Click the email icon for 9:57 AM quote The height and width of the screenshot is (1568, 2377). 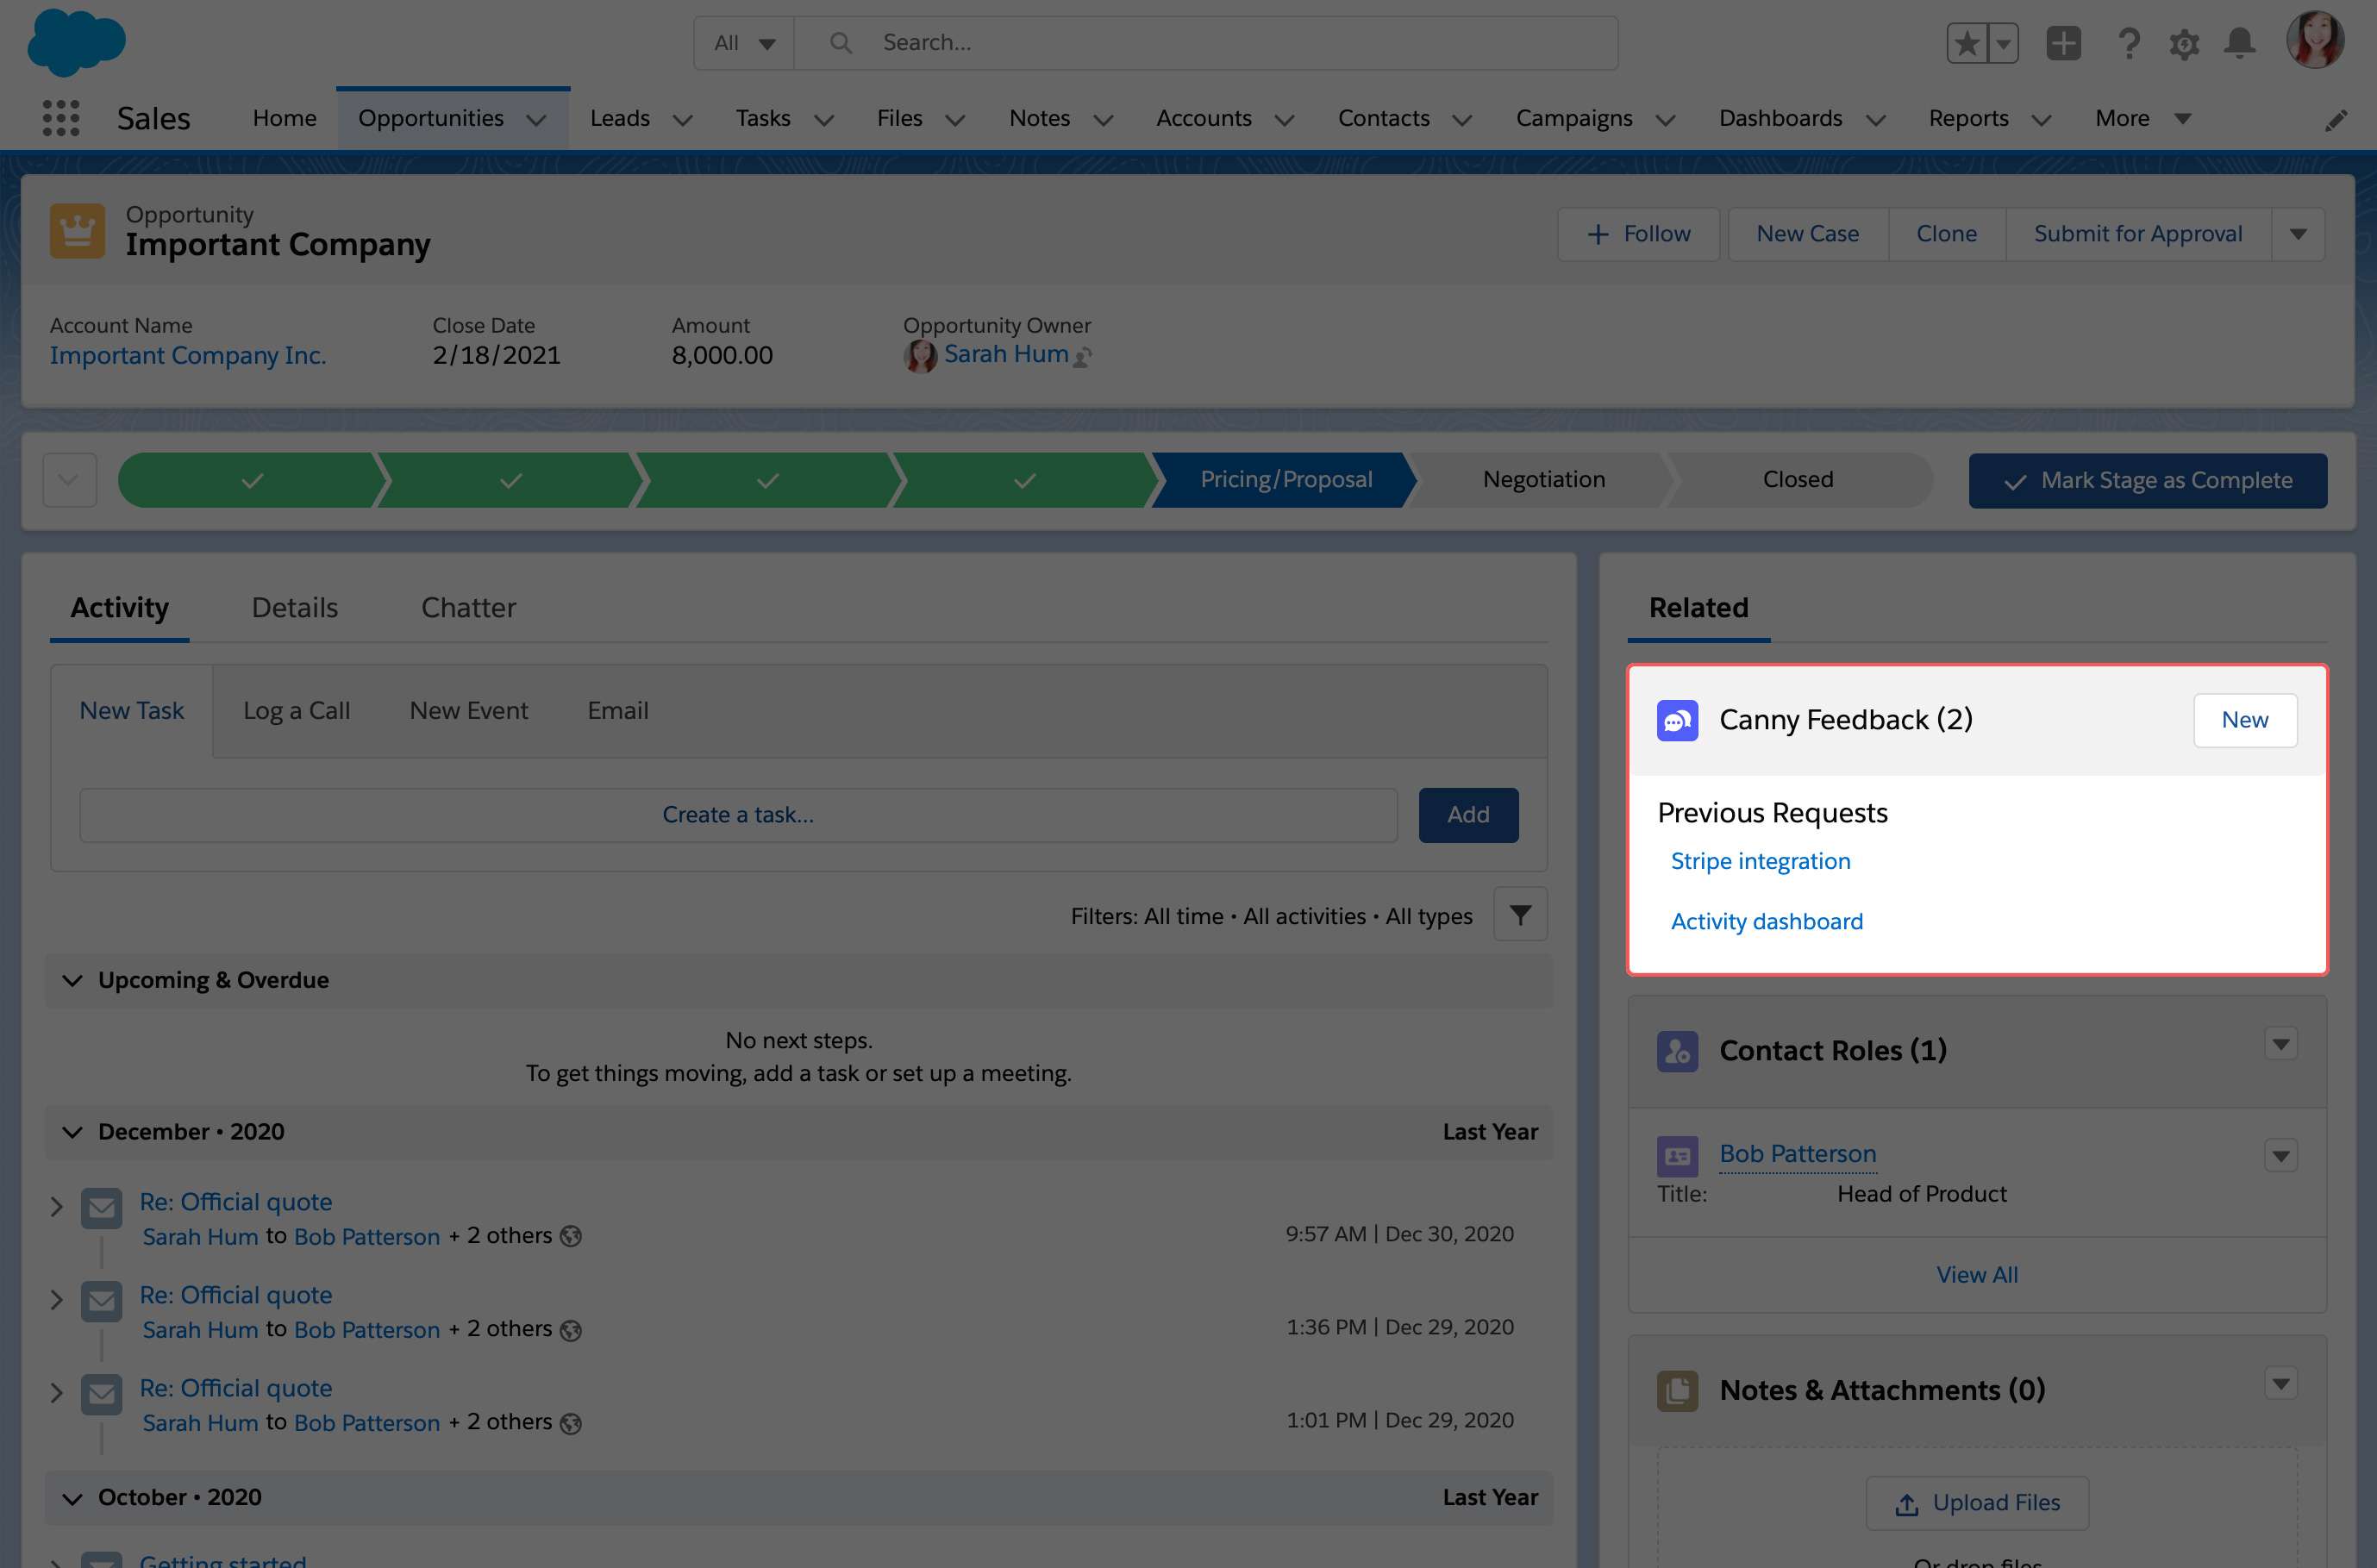(101, 1208)
